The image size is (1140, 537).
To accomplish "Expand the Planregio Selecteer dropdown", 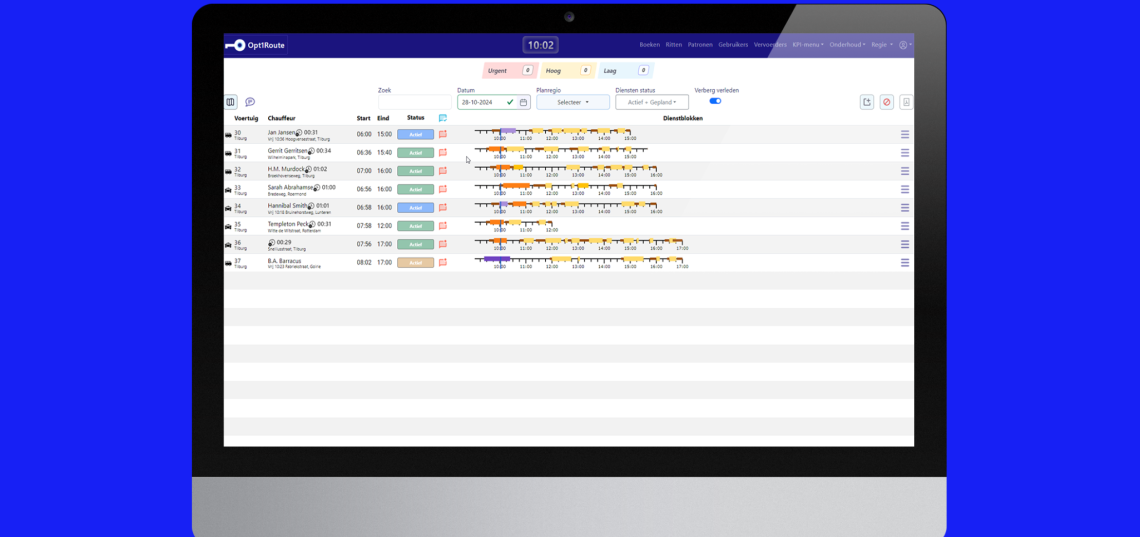I will click(573, 102).
